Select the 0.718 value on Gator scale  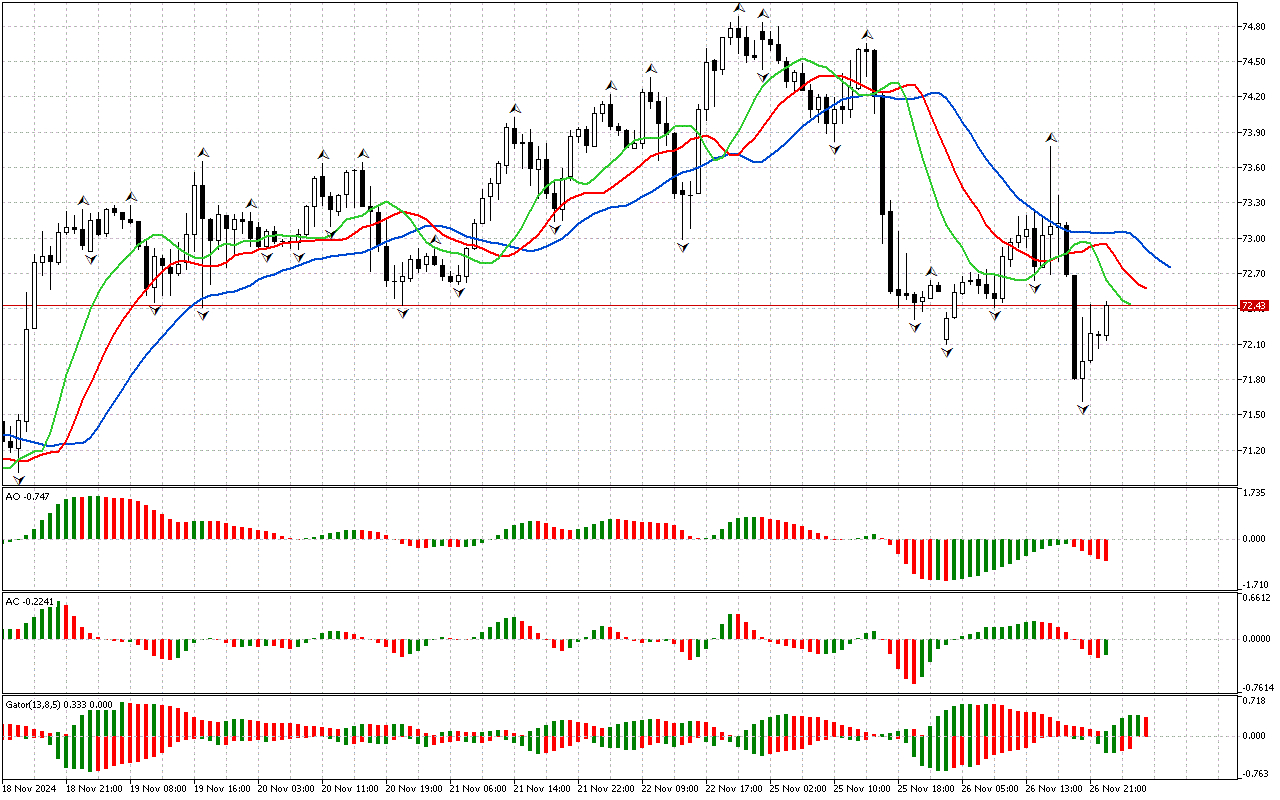click(x=1254, y=701)
